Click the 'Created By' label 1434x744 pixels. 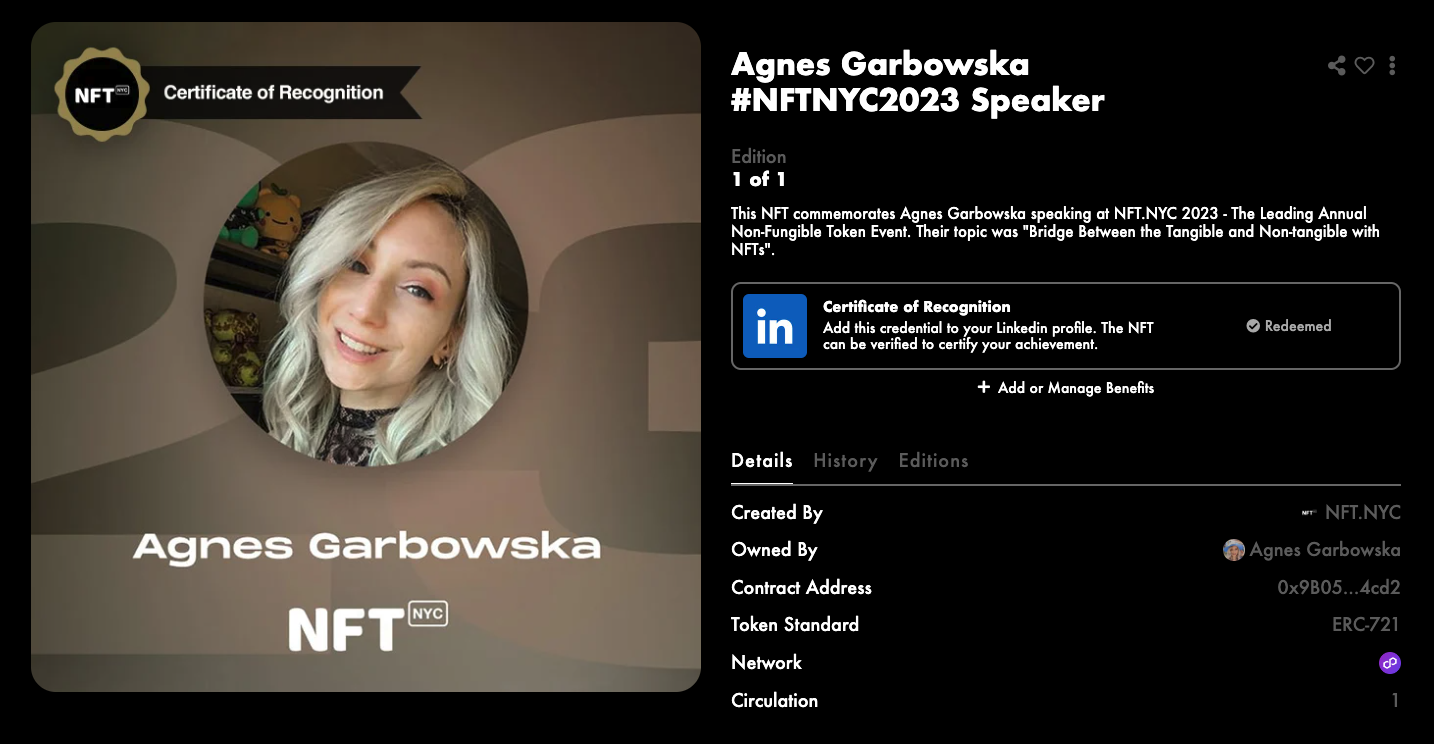click(777, 513)
